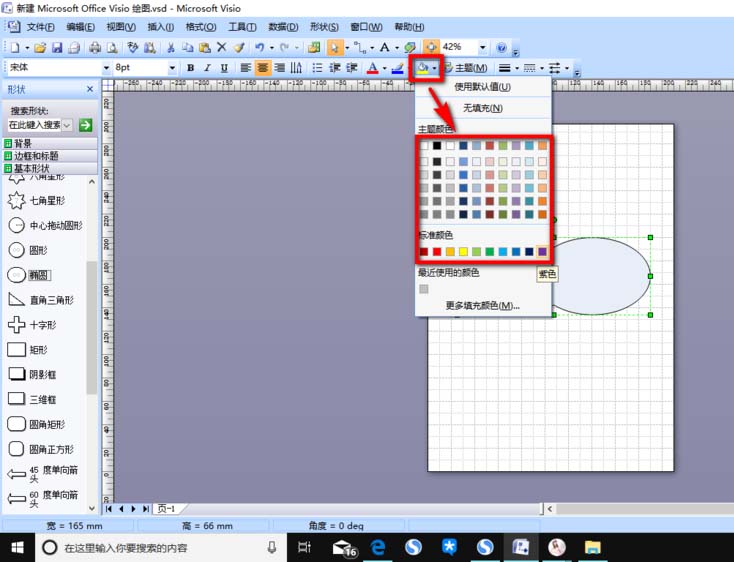734x562 pixels.
Task: Click the Help question mark icon
Action: coord(501,47)
